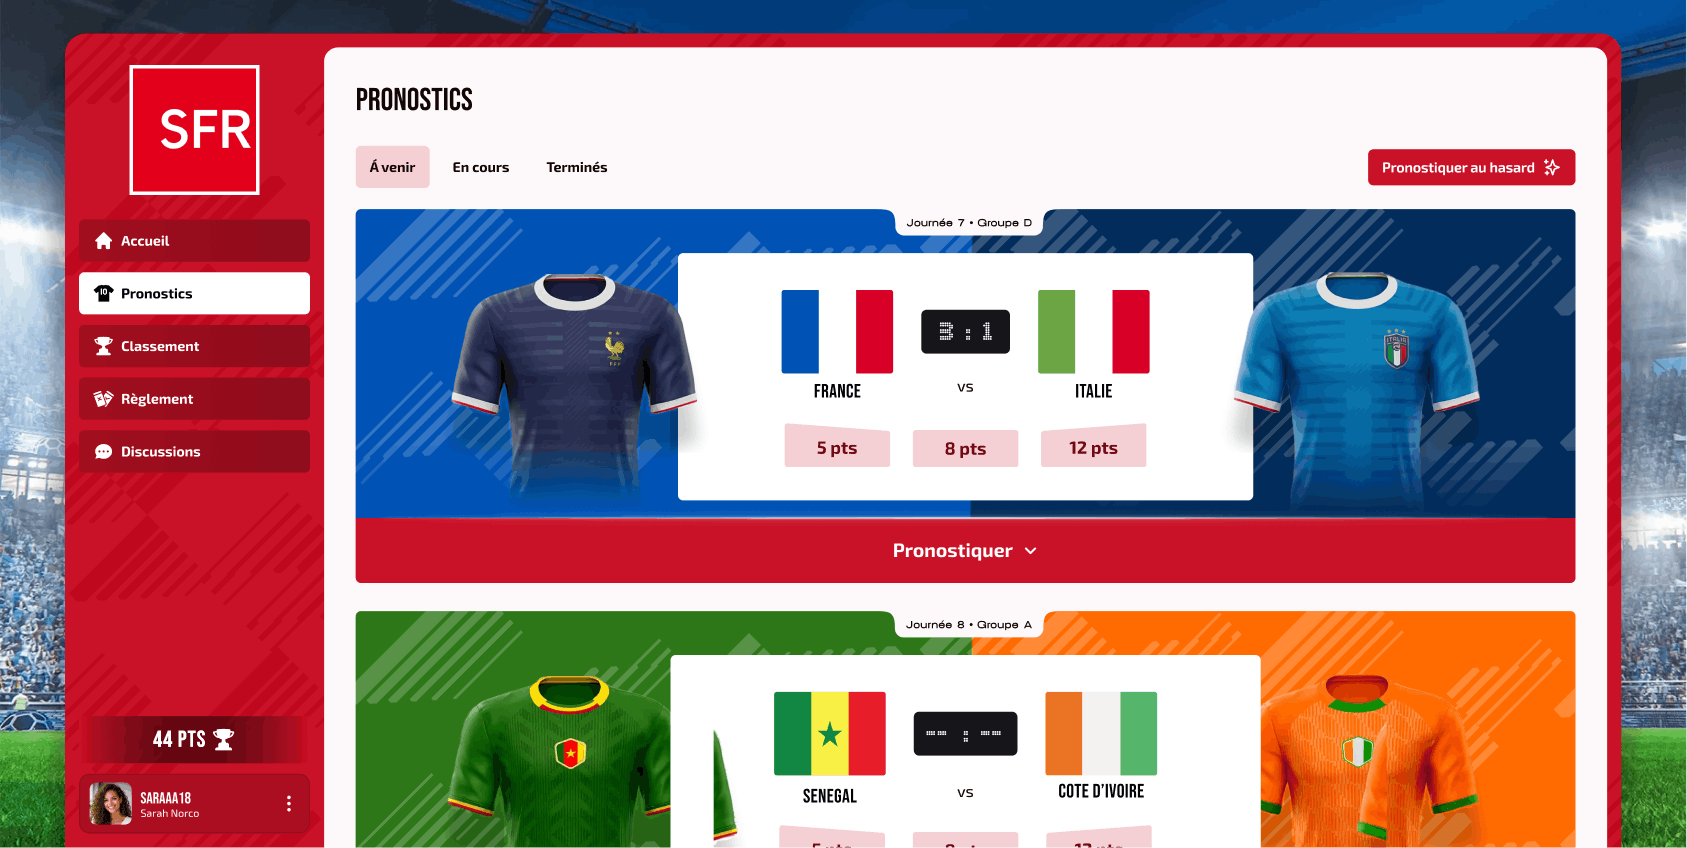Click the Senegal flag

click(x=830, y=734)
